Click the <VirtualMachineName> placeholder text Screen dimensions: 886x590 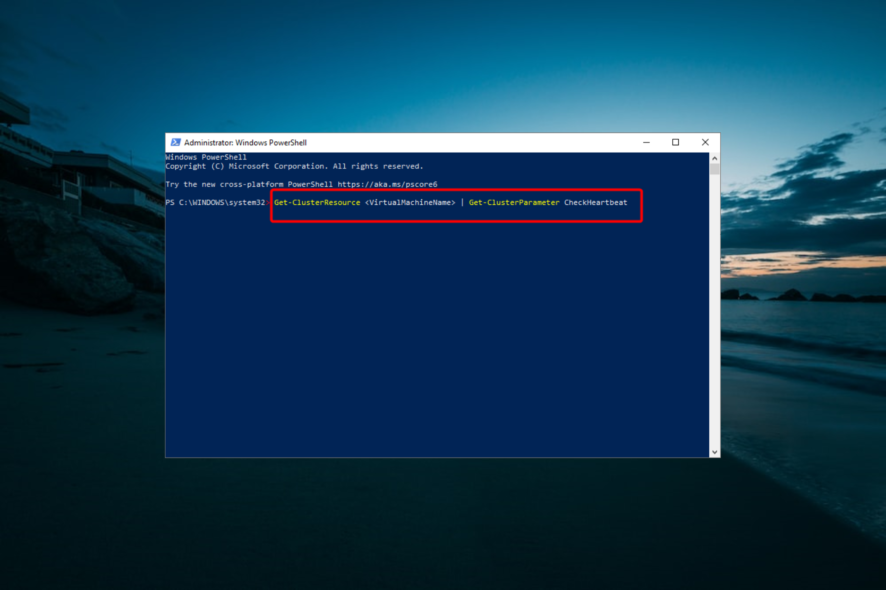[x=410, y=202]
